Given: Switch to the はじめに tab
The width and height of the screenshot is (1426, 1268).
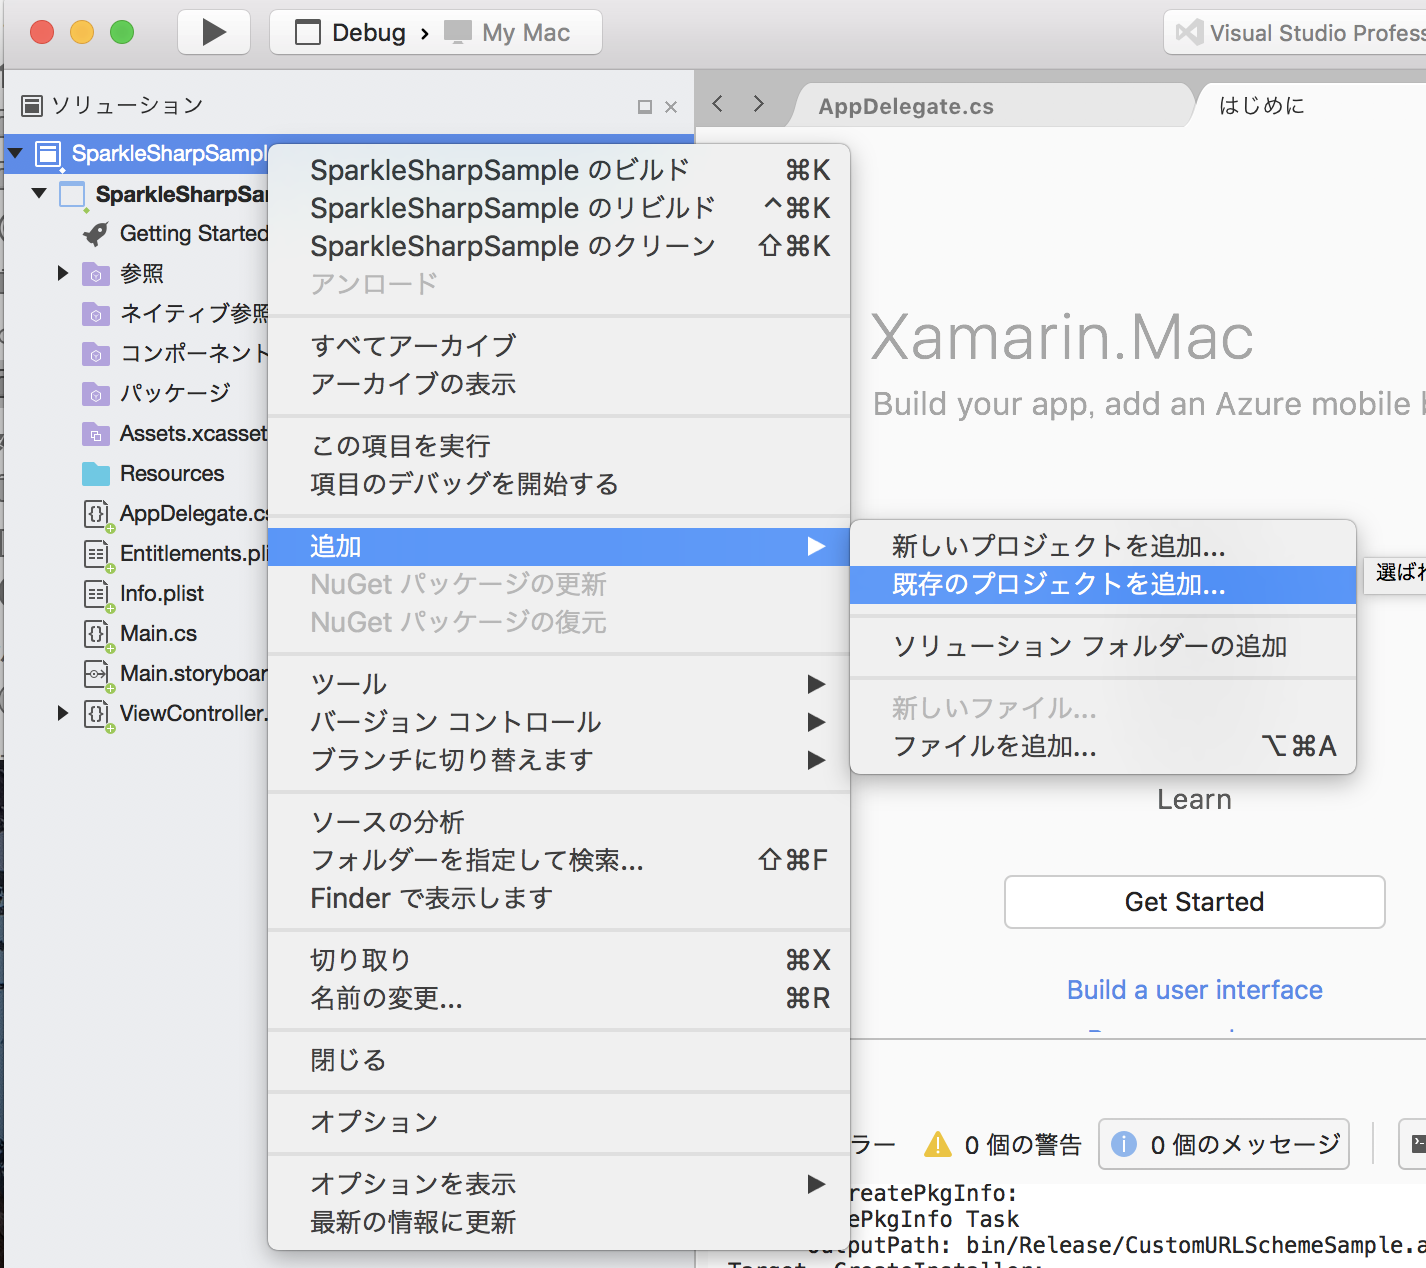Looking at the screenshot, I should [1262, 105].
